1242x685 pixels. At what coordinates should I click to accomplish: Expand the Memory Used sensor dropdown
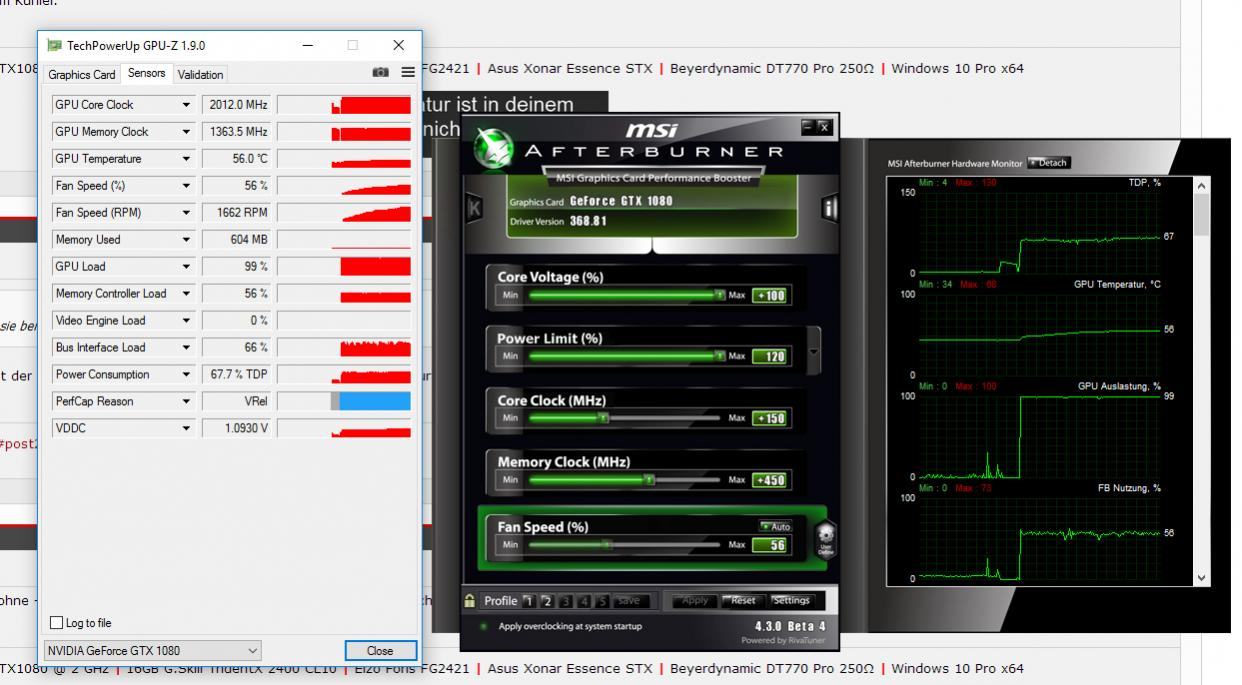pyautogui.click(x=186, y=240)
